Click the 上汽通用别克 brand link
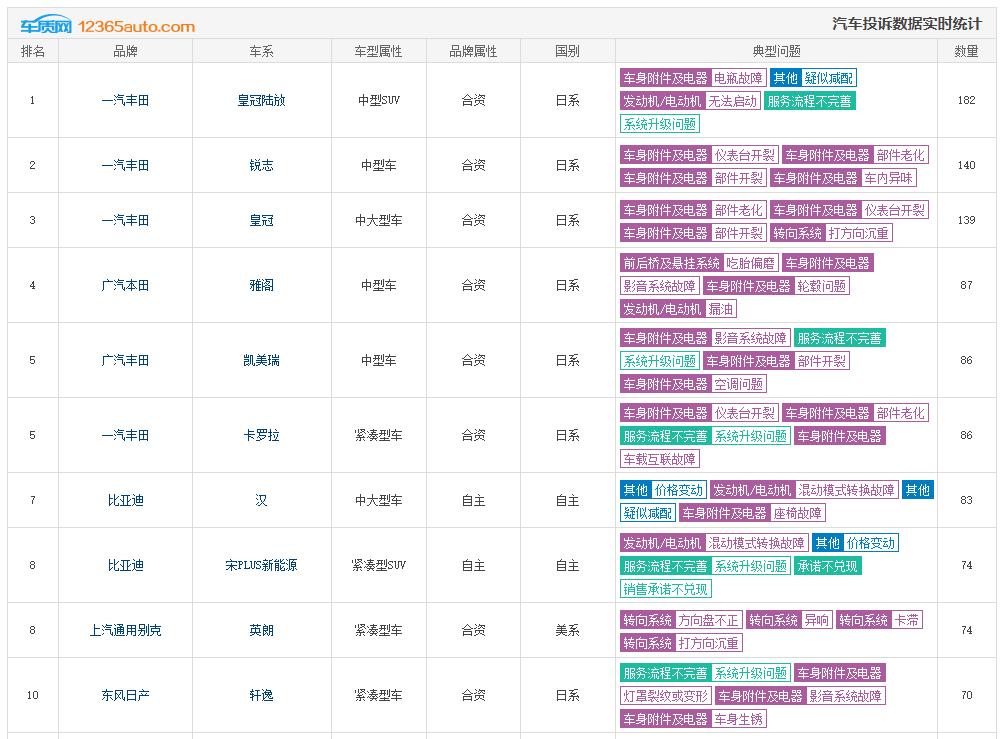 pos(125,631)
